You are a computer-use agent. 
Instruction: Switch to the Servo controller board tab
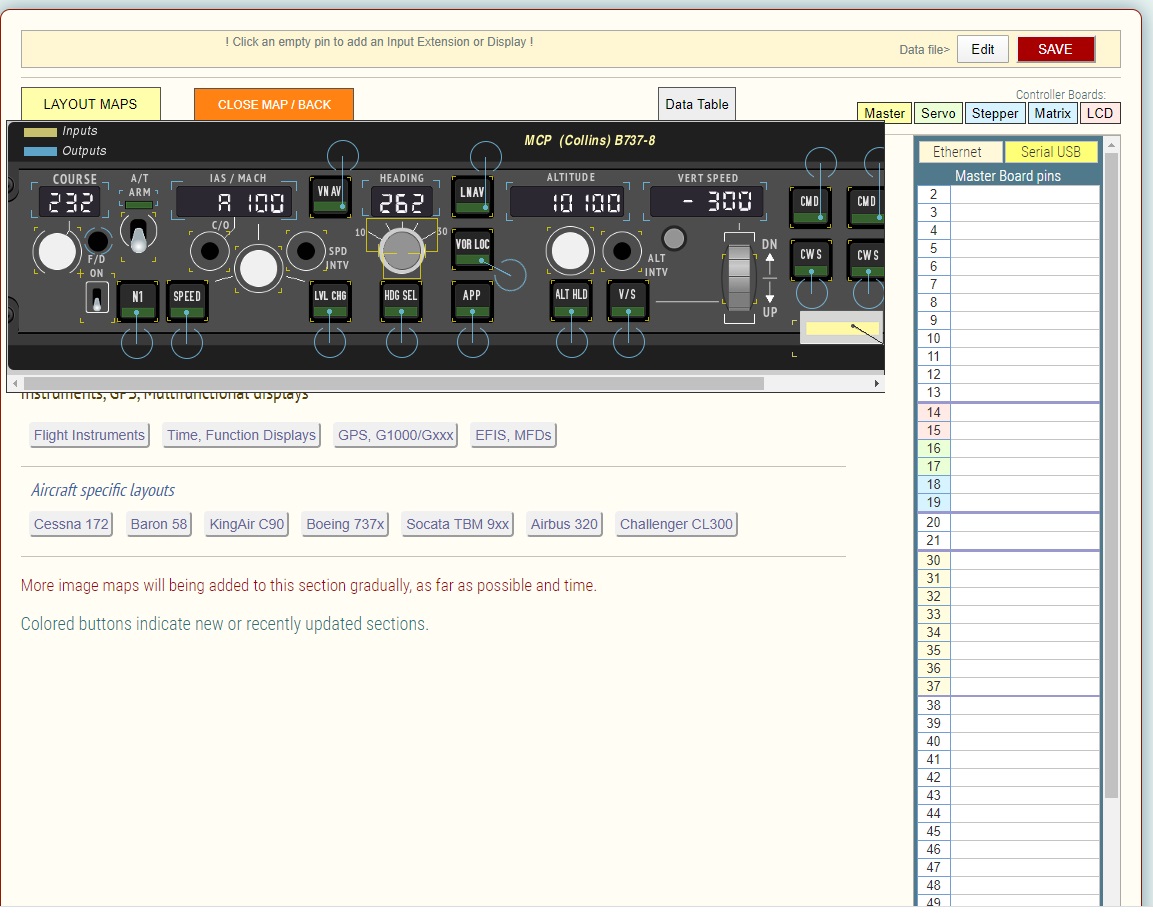937,113
